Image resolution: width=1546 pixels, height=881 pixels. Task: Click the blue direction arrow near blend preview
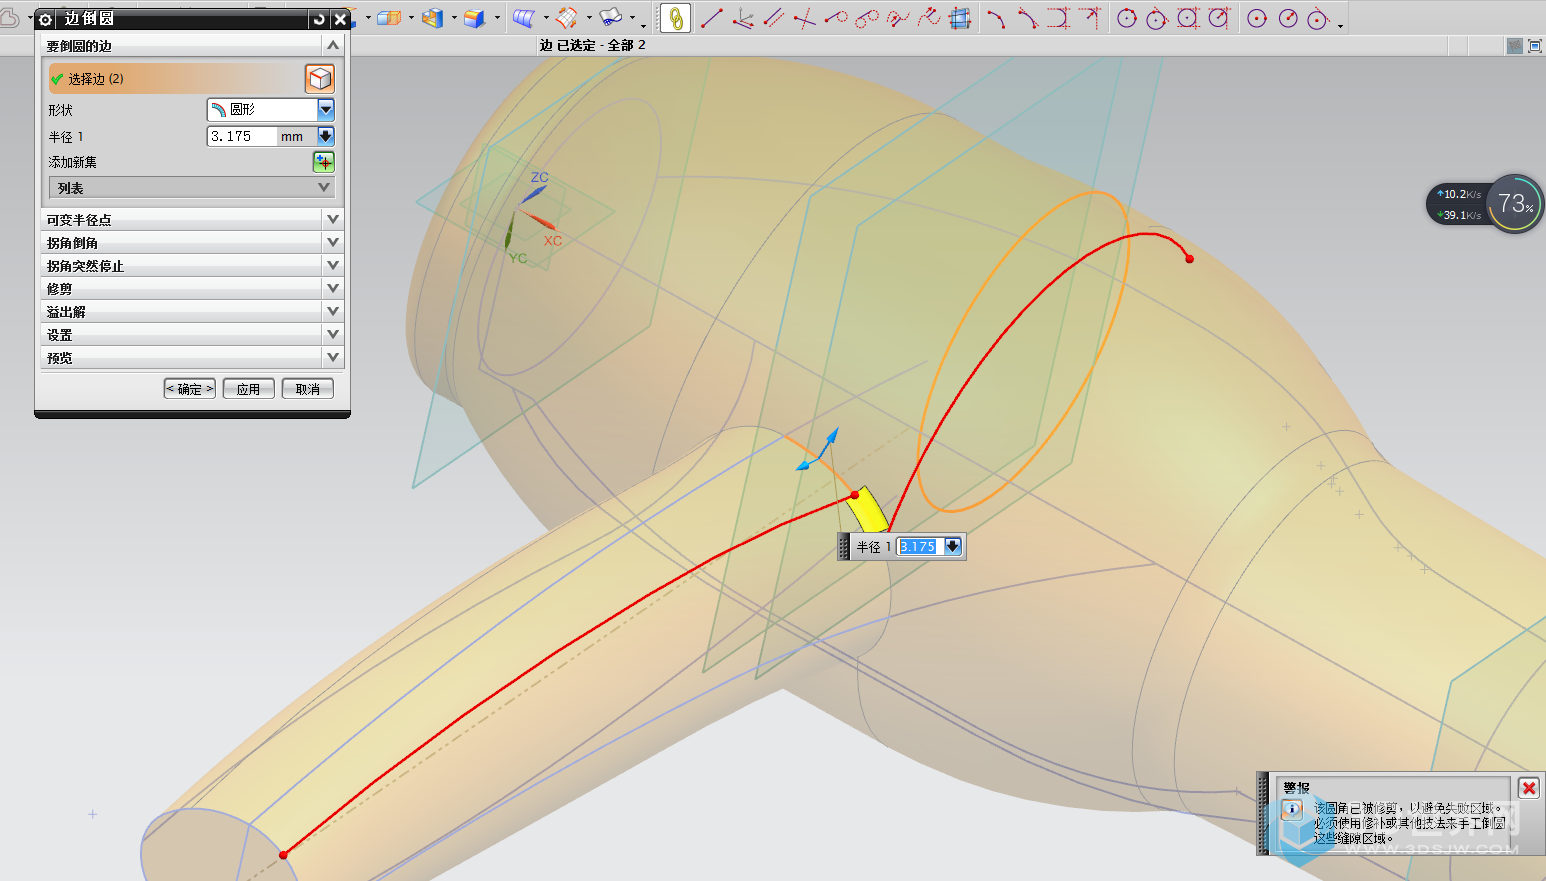pos(831,438)
